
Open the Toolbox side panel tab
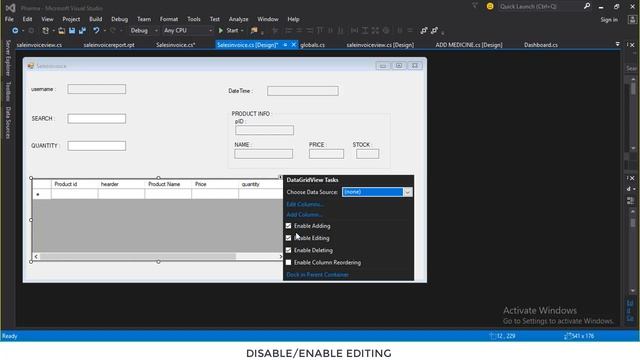click(x=8, y=91)
